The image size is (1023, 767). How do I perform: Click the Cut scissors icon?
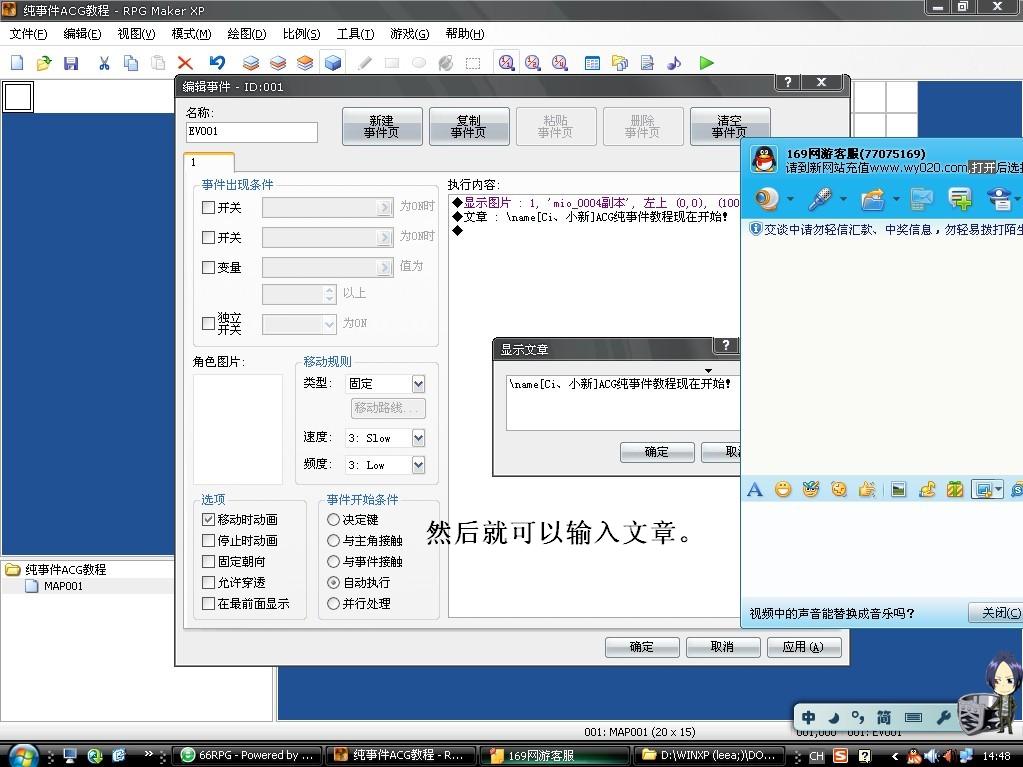[x=104, y=63]
